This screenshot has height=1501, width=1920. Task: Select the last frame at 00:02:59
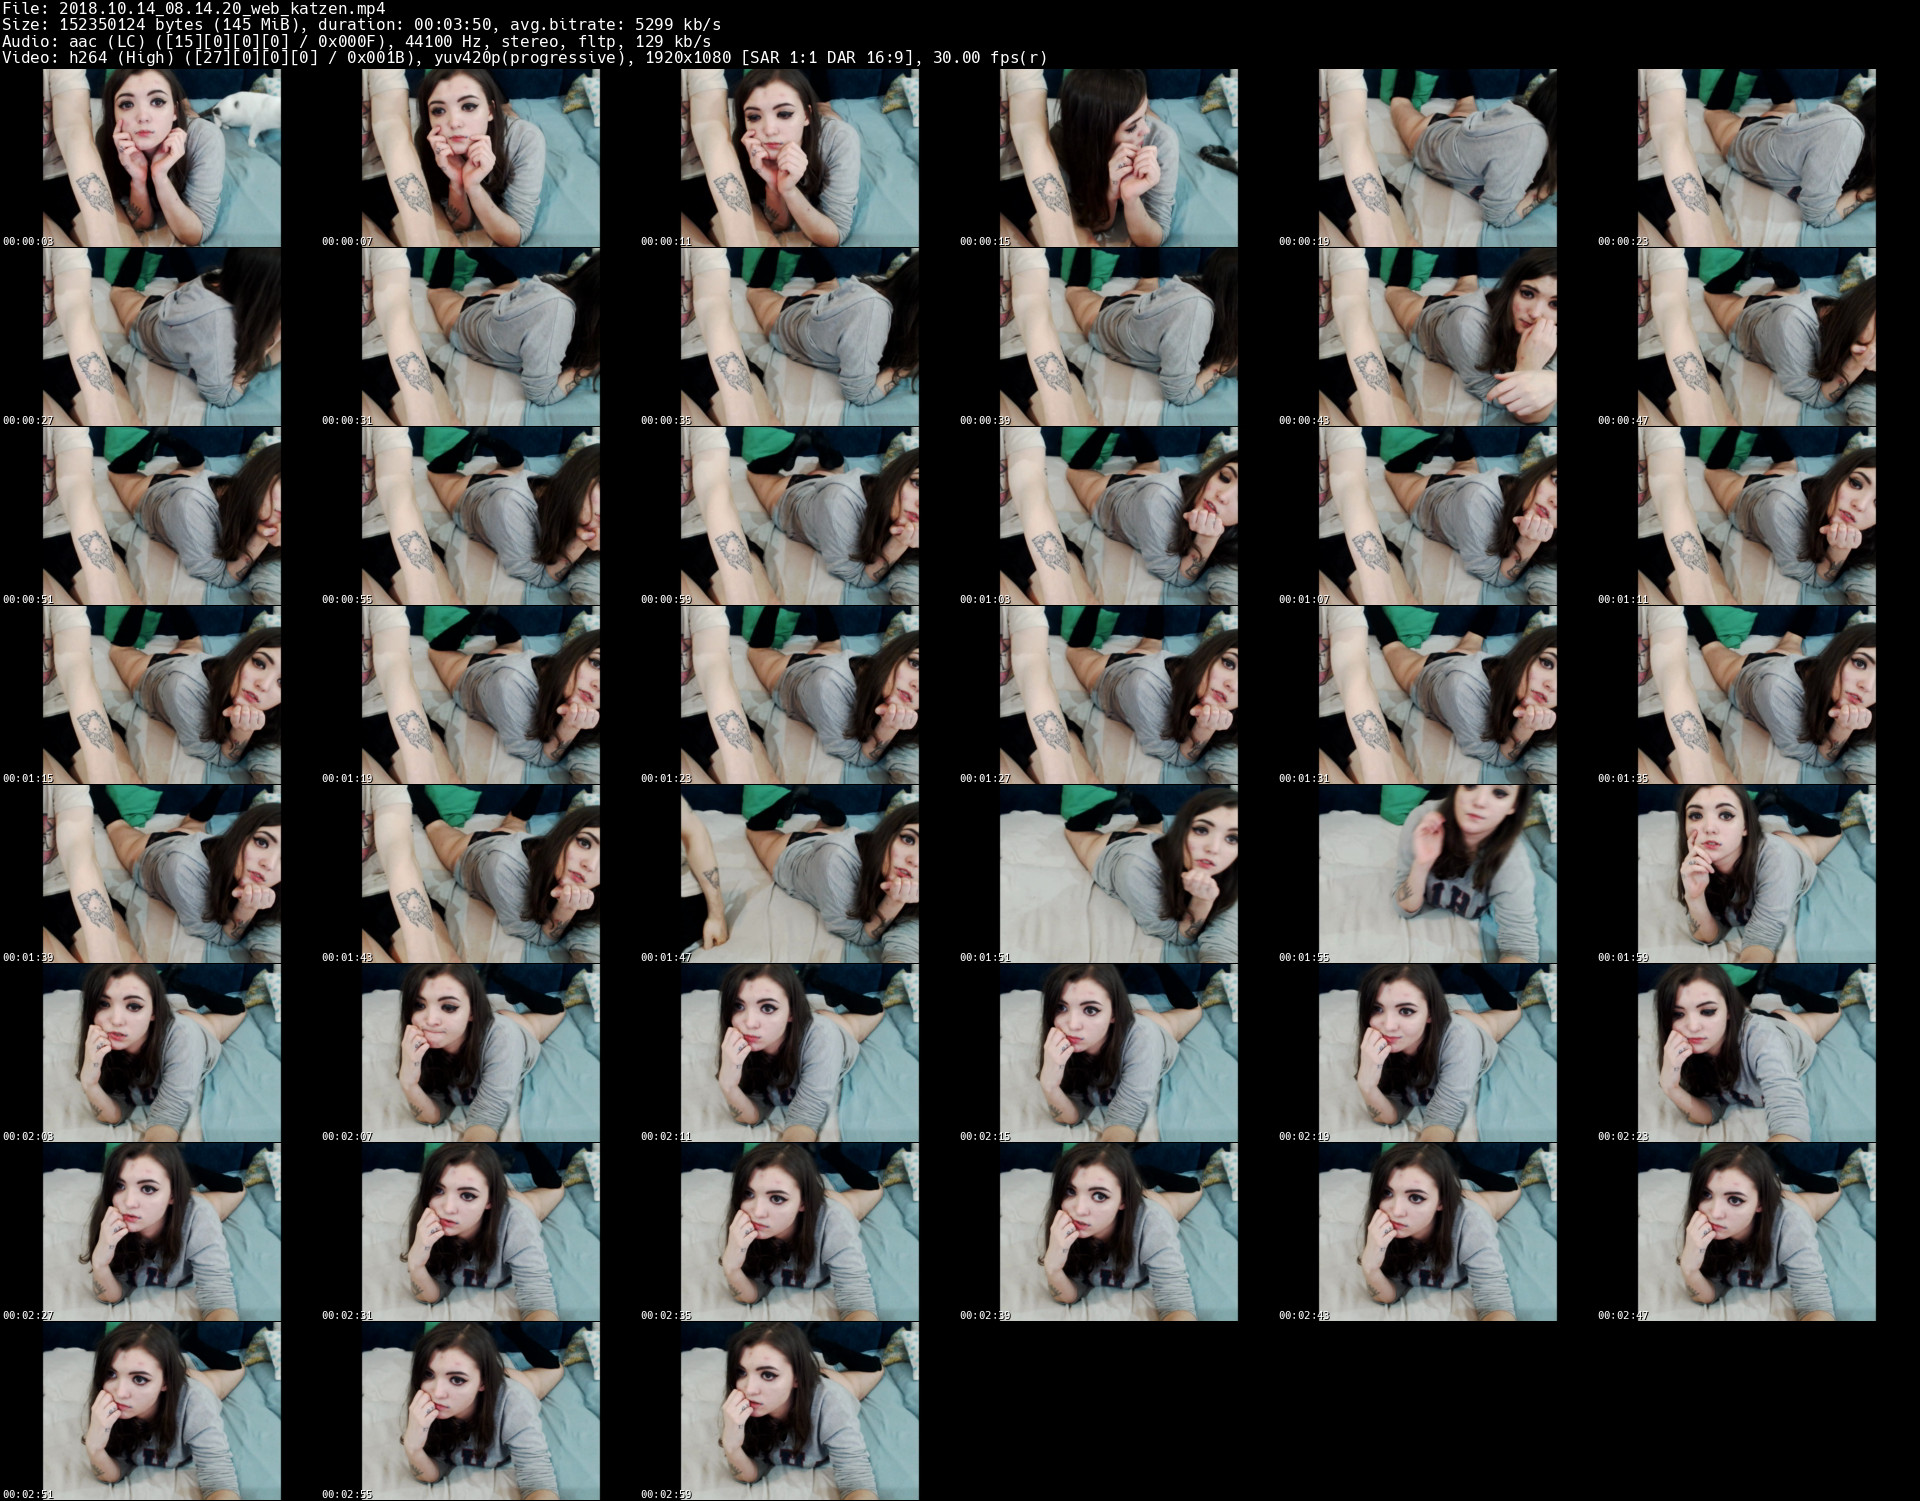click(799, 1411)
